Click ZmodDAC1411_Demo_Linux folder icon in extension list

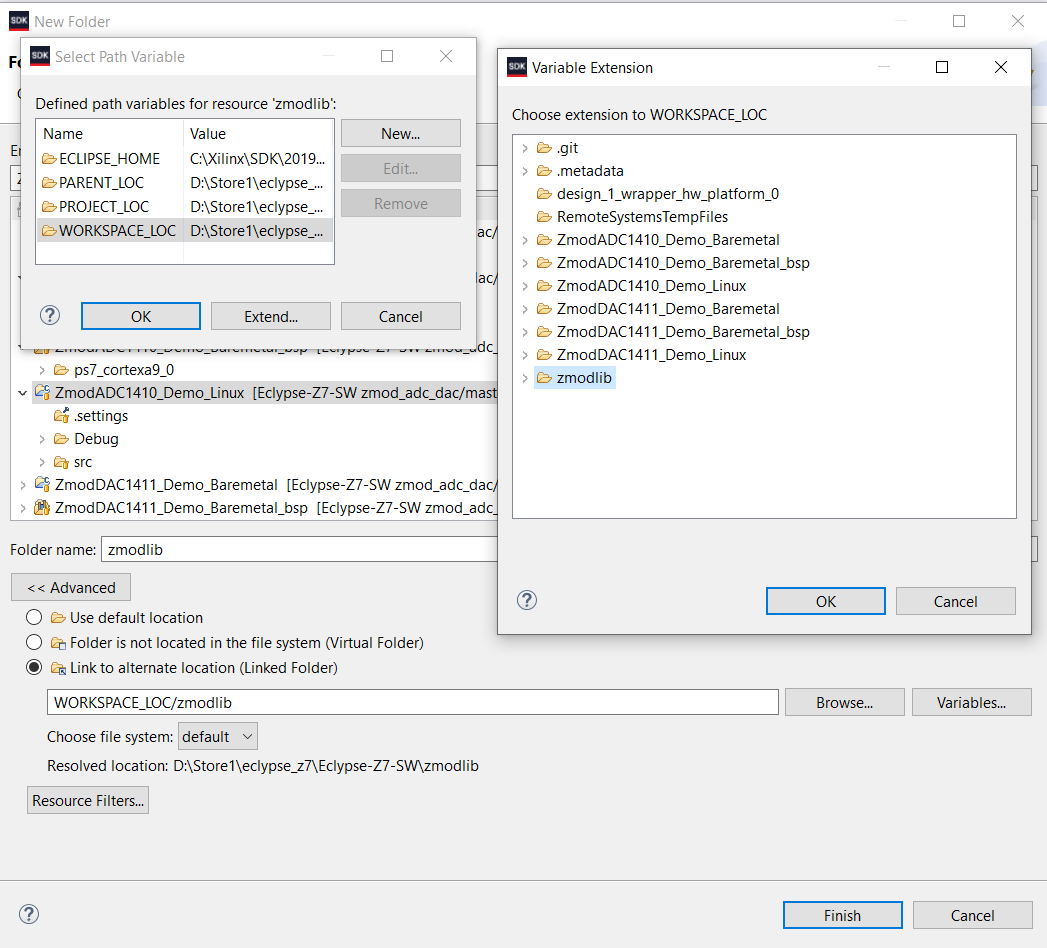[x=545, y=355]
